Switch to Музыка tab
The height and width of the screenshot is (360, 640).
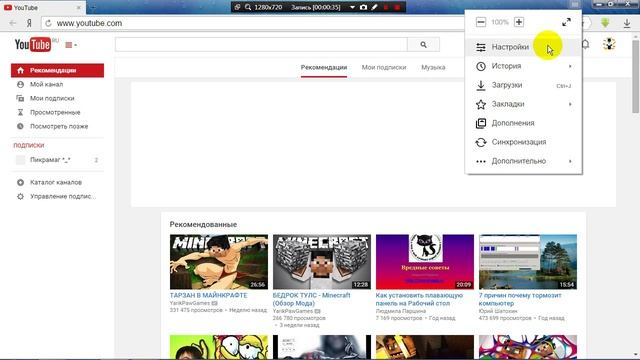click(x=433, y=67)
